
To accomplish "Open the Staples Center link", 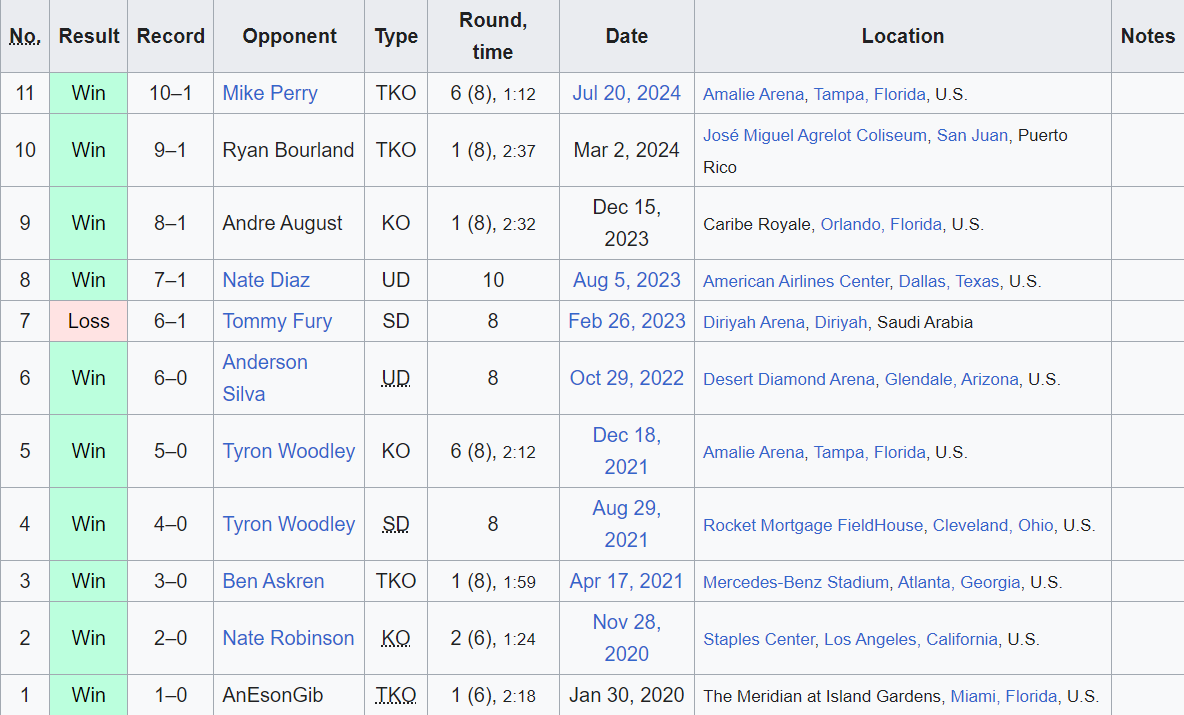I will (x=759, y=639).
